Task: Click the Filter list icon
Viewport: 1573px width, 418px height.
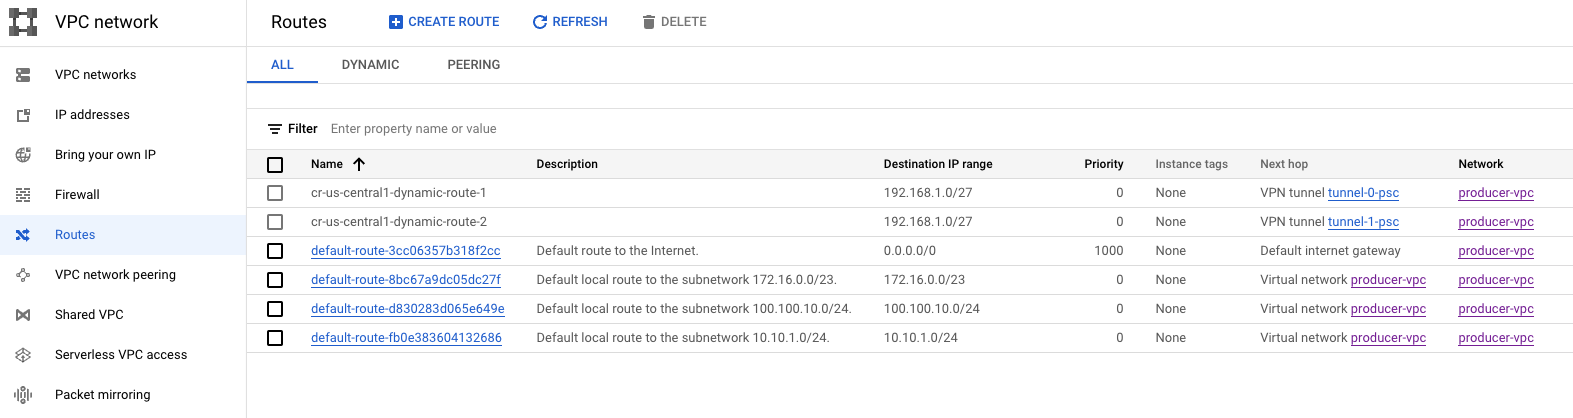Action: pos(275,129)
